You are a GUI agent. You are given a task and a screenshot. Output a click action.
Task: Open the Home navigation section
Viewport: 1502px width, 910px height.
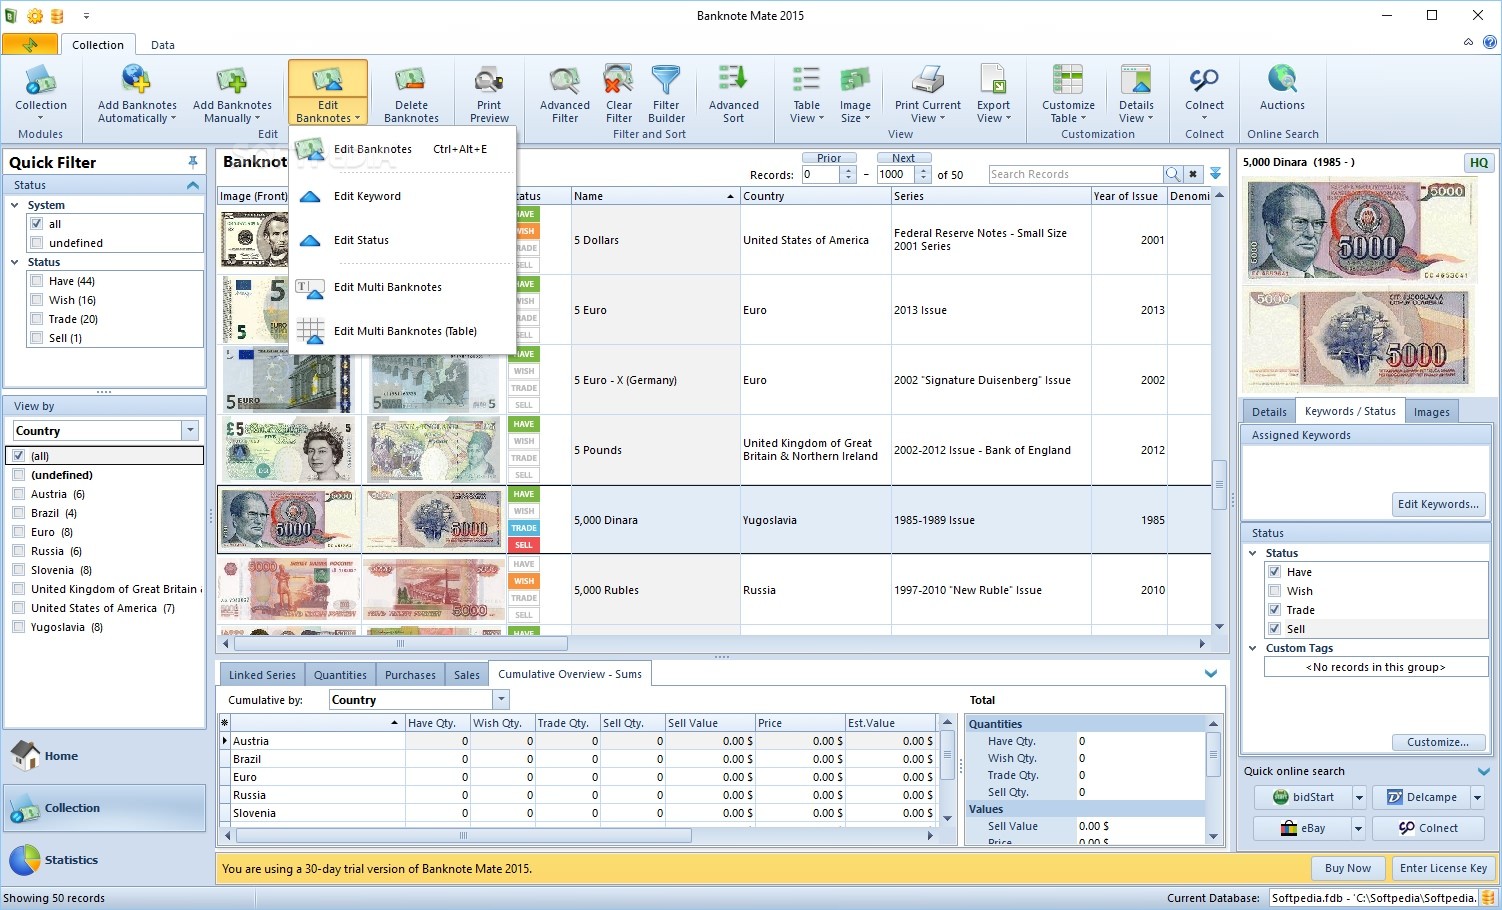click(x=104, y=756)
